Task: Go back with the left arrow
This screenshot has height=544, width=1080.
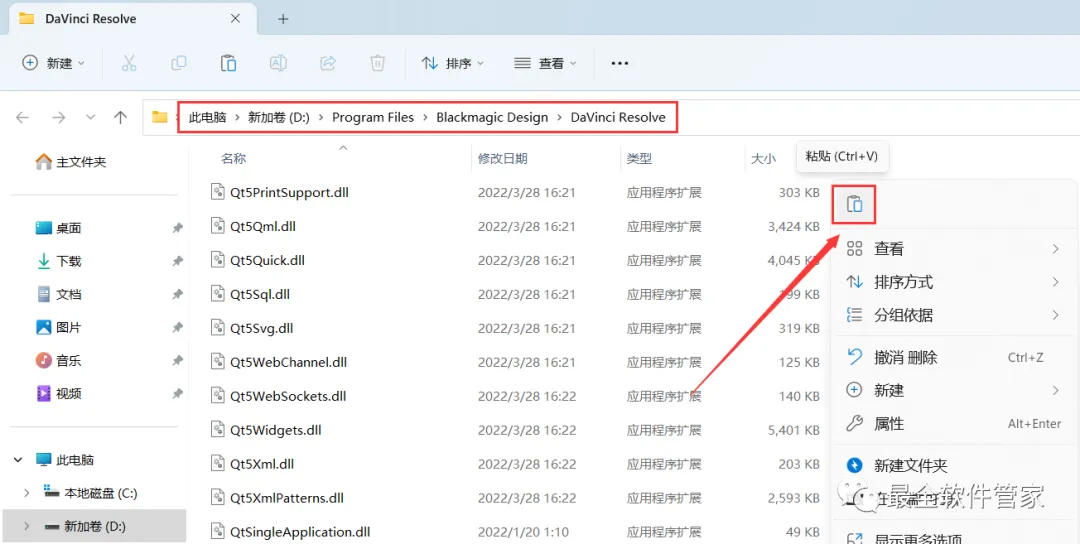Action: (x=23, y=117)
